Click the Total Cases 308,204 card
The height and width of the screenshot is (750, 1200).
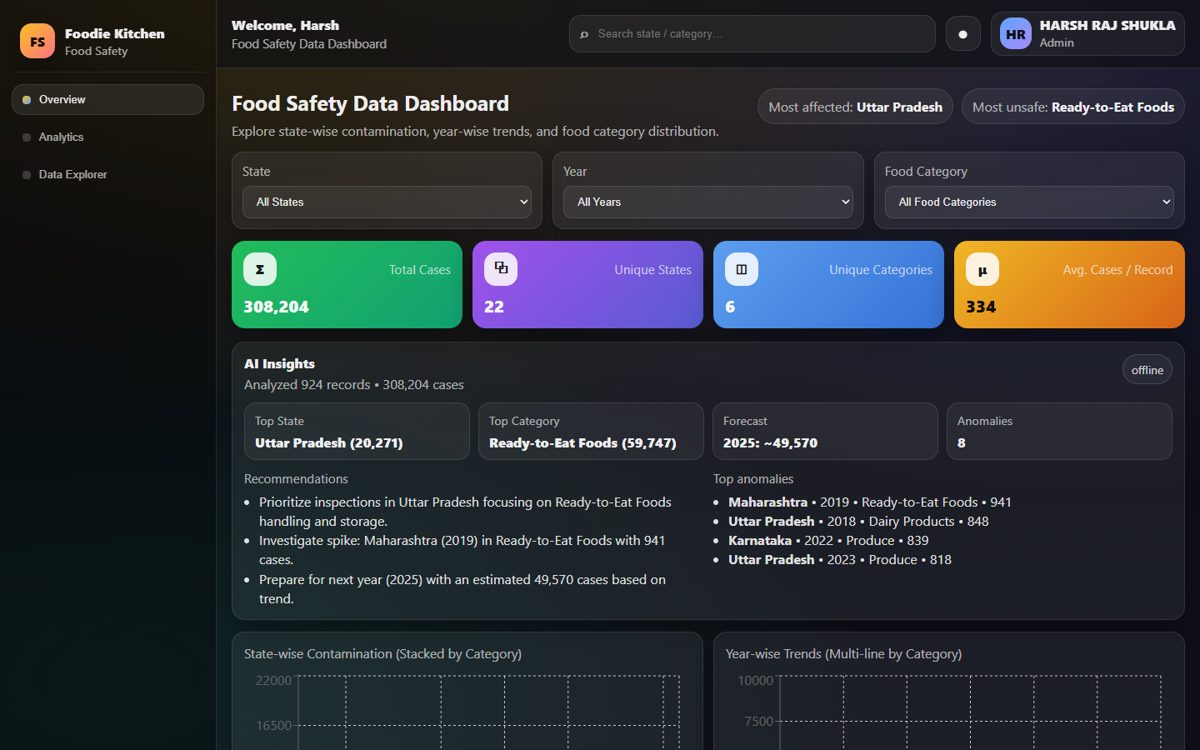click(x=347, y=285)
